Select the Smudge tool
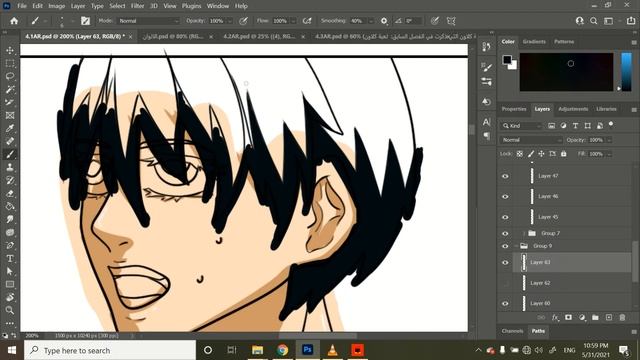The width and height of the screenshot is (640, 360). pos(10,220)
